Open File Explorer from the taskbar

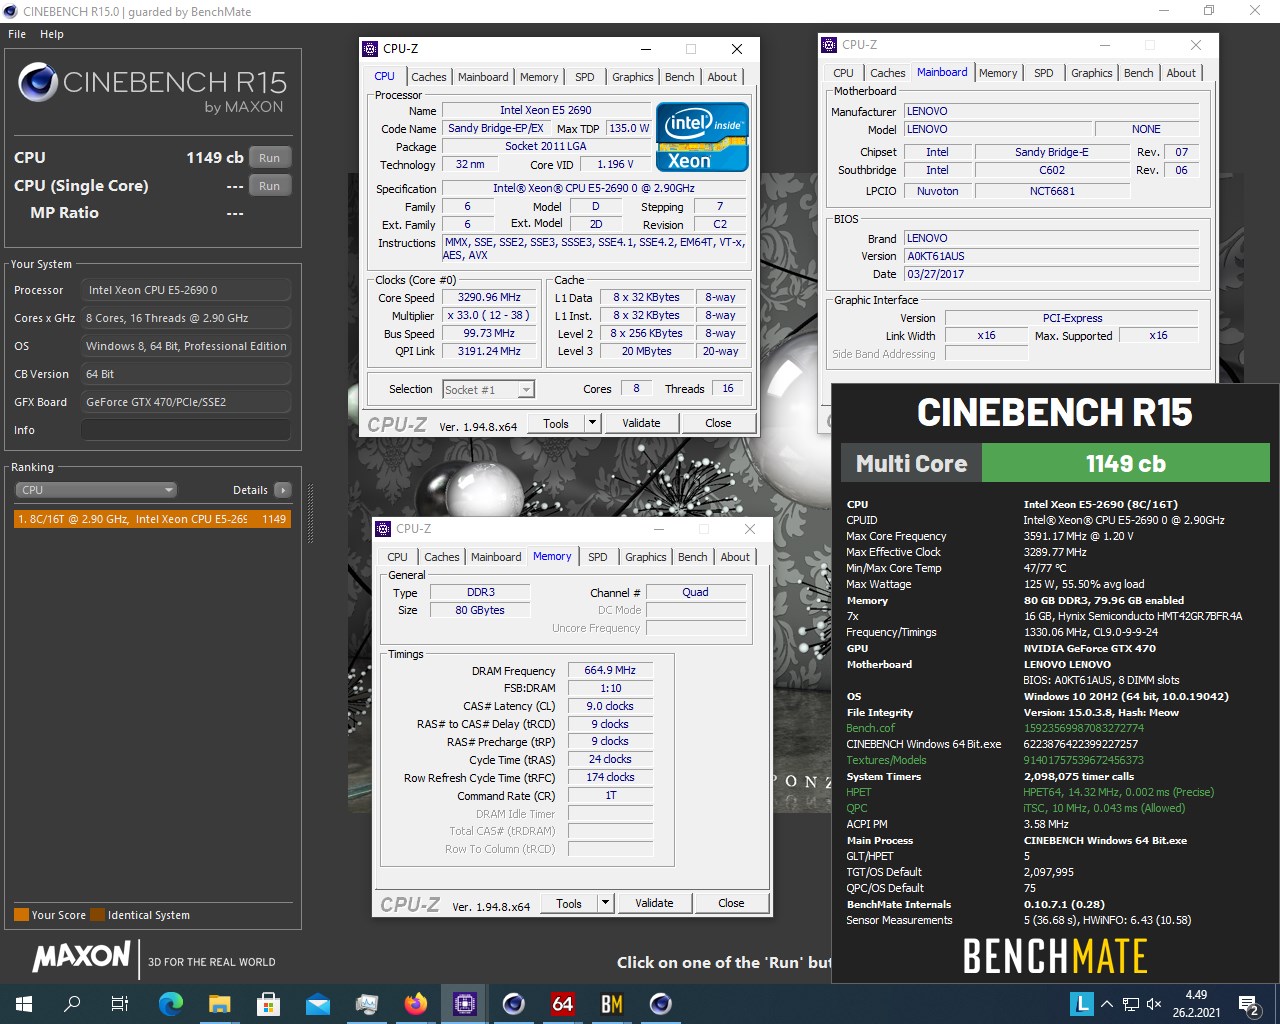click(220, 1003)
